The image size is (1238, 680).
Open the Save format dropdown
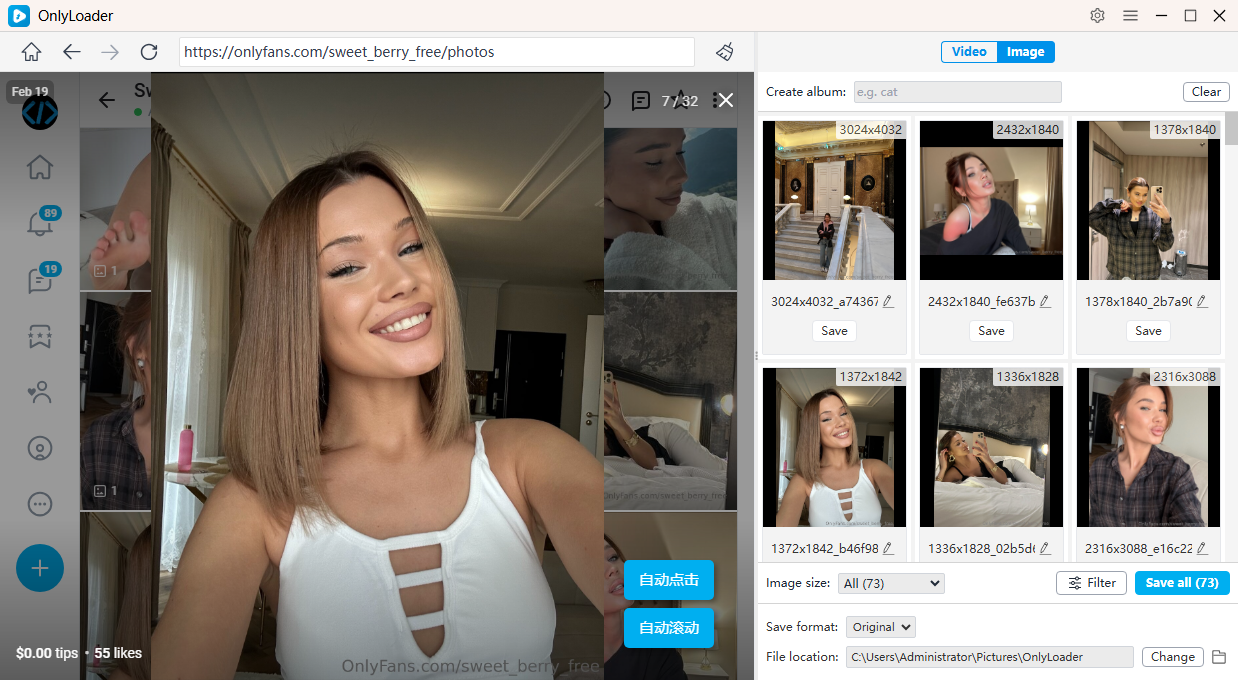tap(881, 627)
